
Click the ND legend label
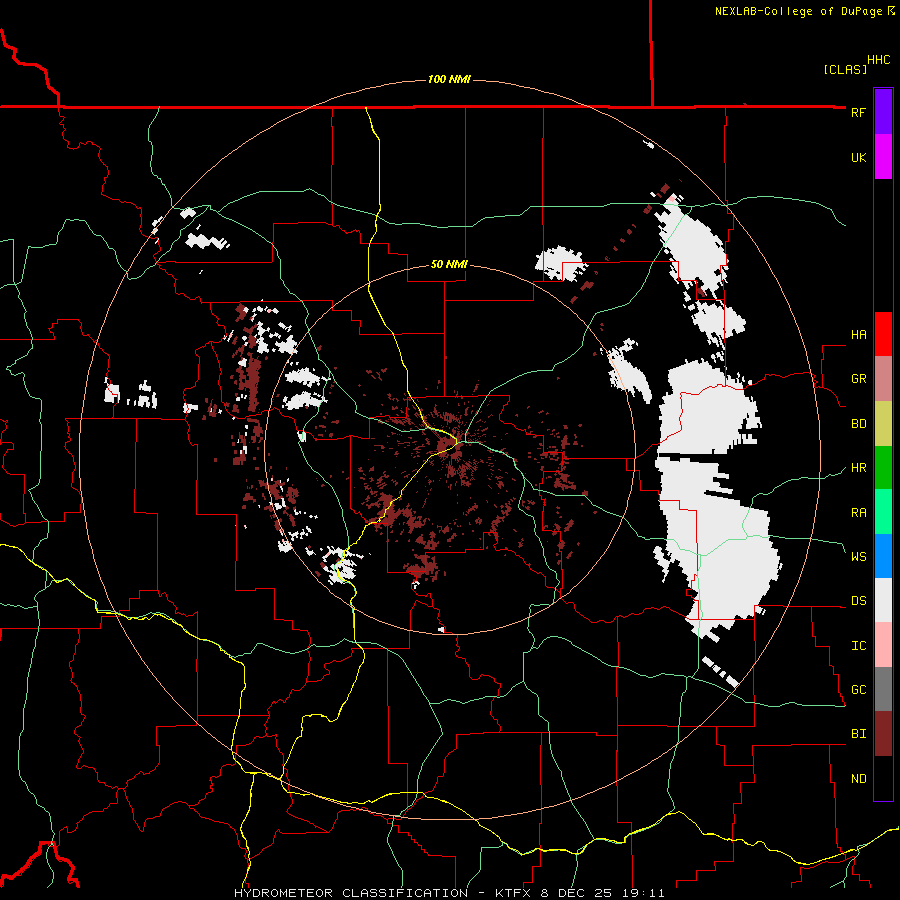coord(858,779)
